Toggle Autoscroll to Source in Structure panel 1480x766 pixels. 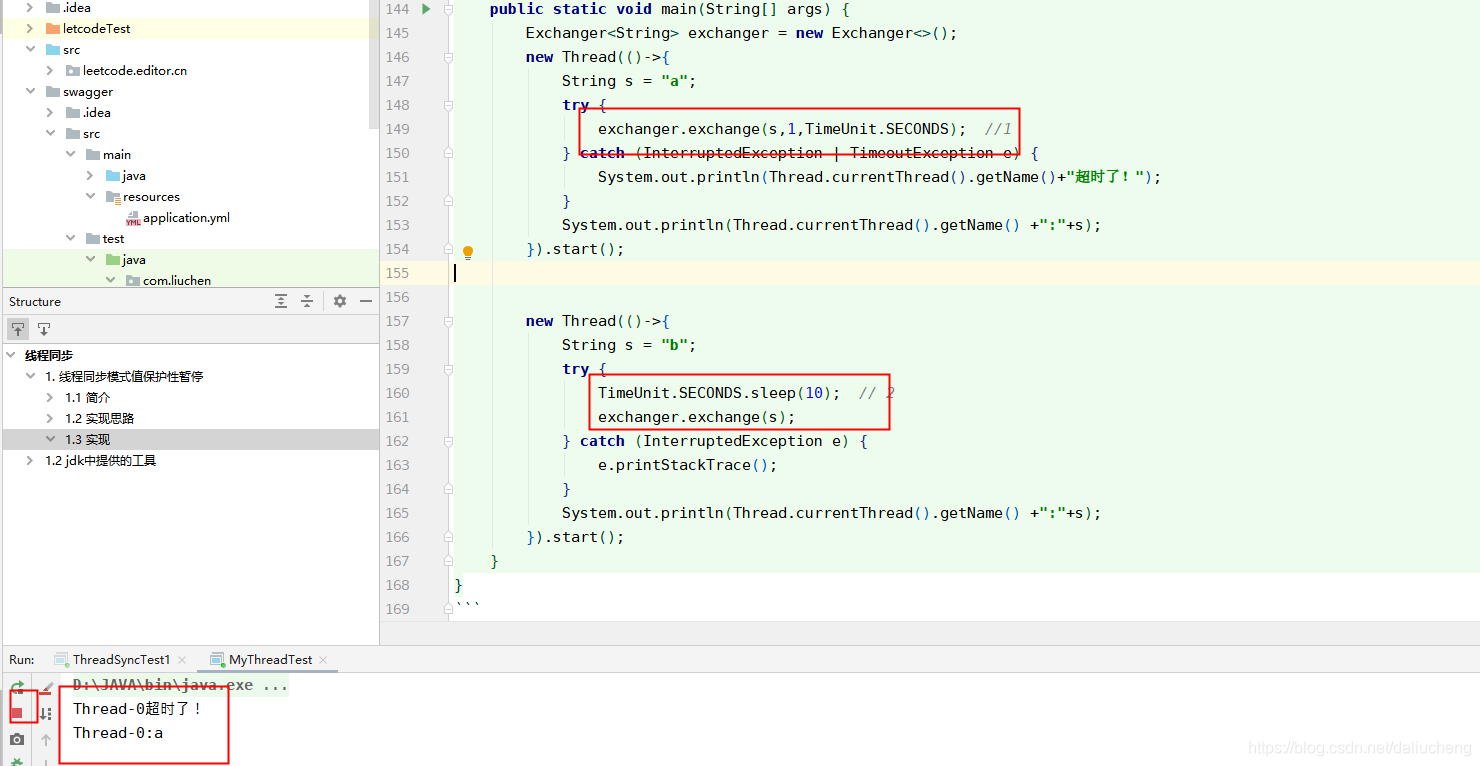(18, 329)
